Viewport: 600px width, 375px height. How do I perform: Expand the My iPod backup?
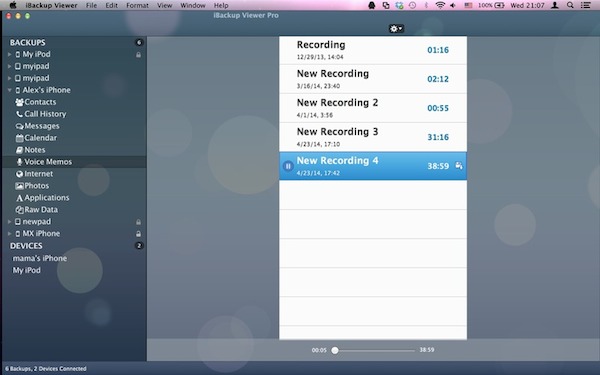pos(10,55)
